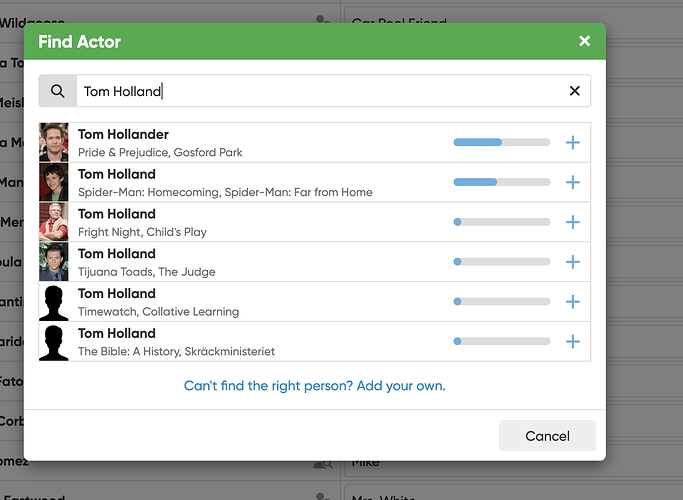This screenshot has height=500, width=683.
Task: Add Tom Holland from Fright Night
Action: [573, 222]
